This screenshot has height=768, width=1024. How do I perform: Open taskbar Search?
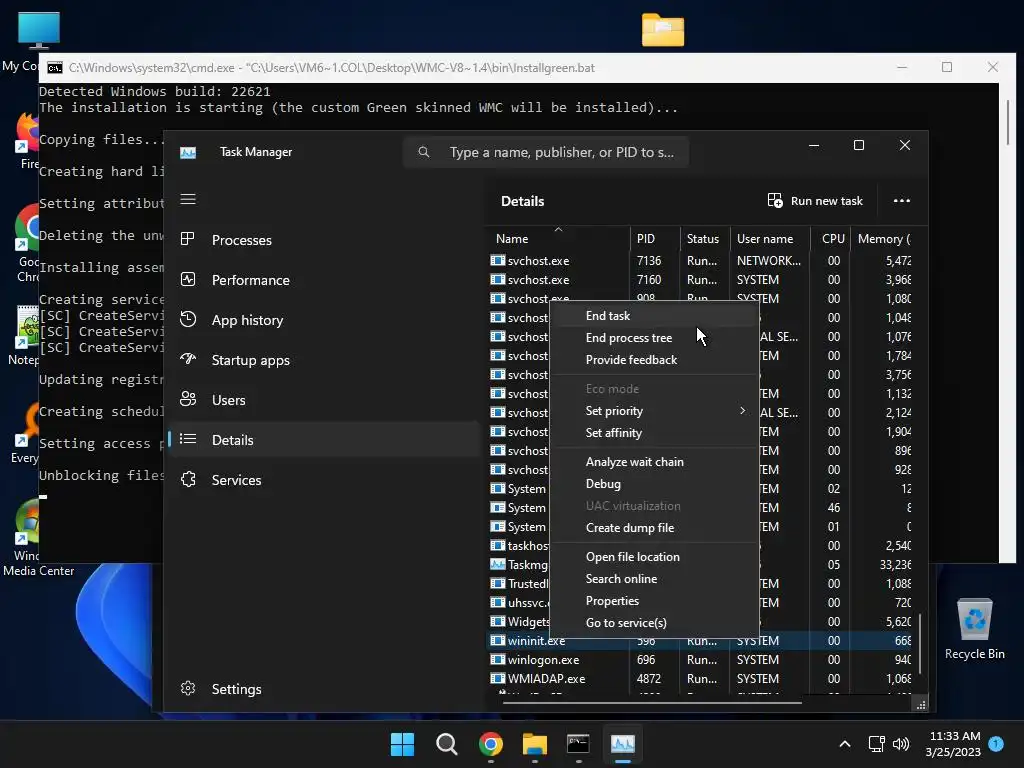(447, 744)
